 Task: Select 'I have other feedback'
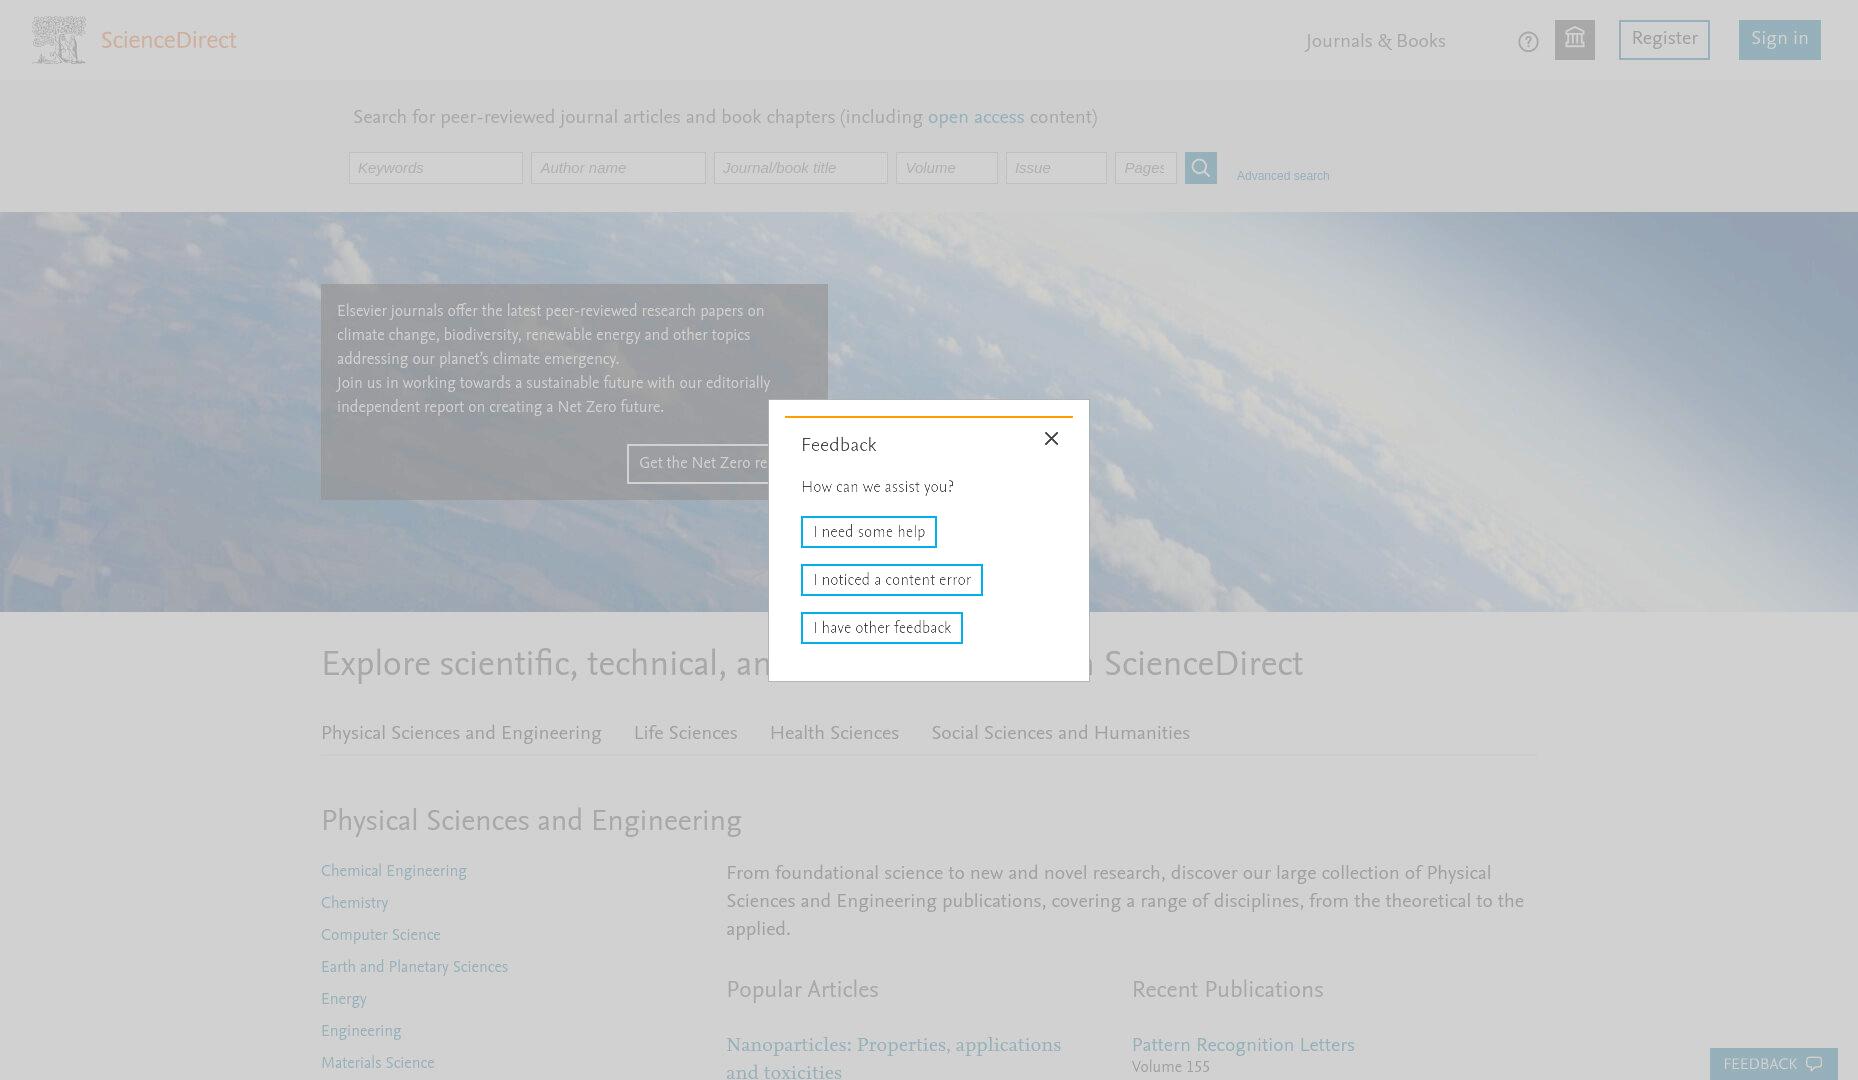point(882,628)
